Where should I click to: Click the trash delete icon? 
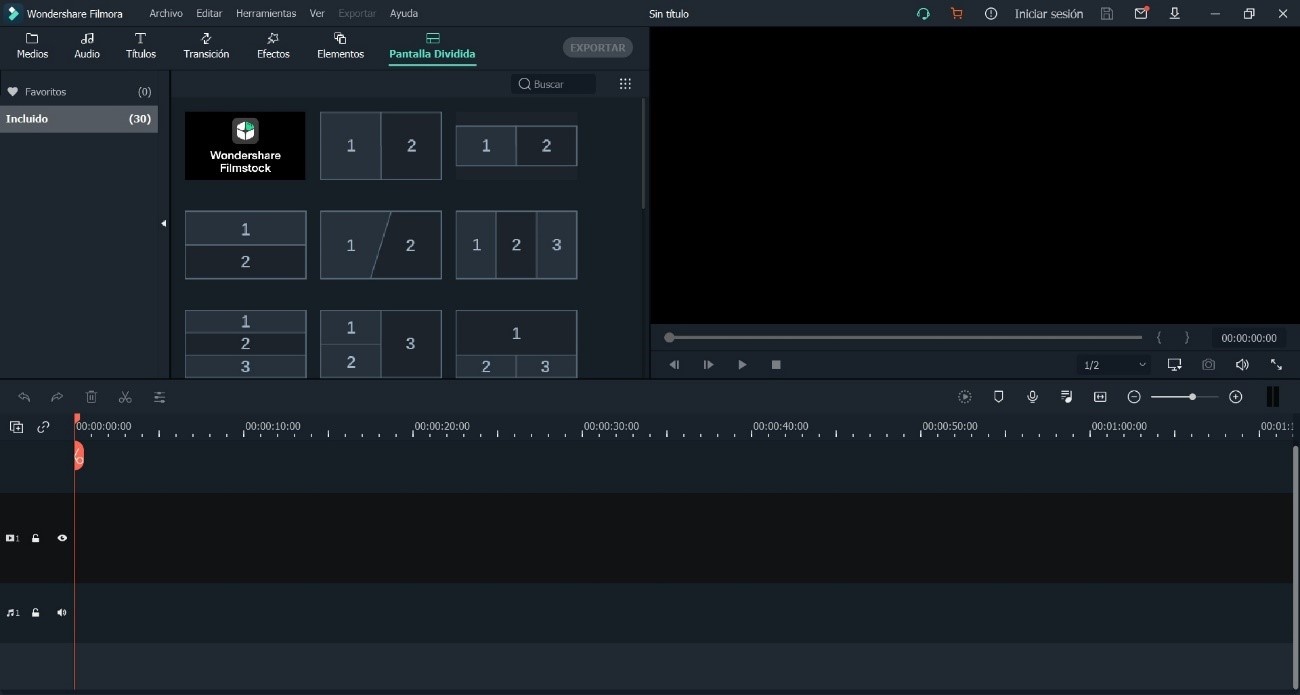click(x=91, y=397)
